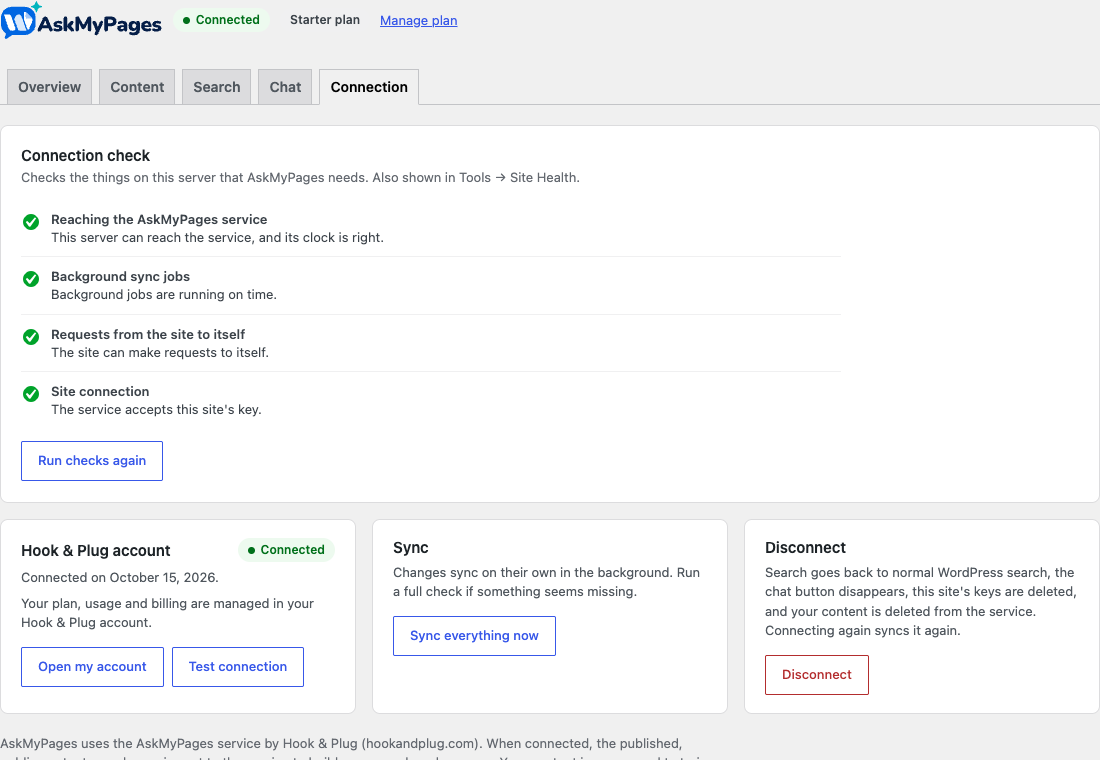Click the Background sync jobs title
This screenshot has height=760, width=1100.
pos(121,276)
